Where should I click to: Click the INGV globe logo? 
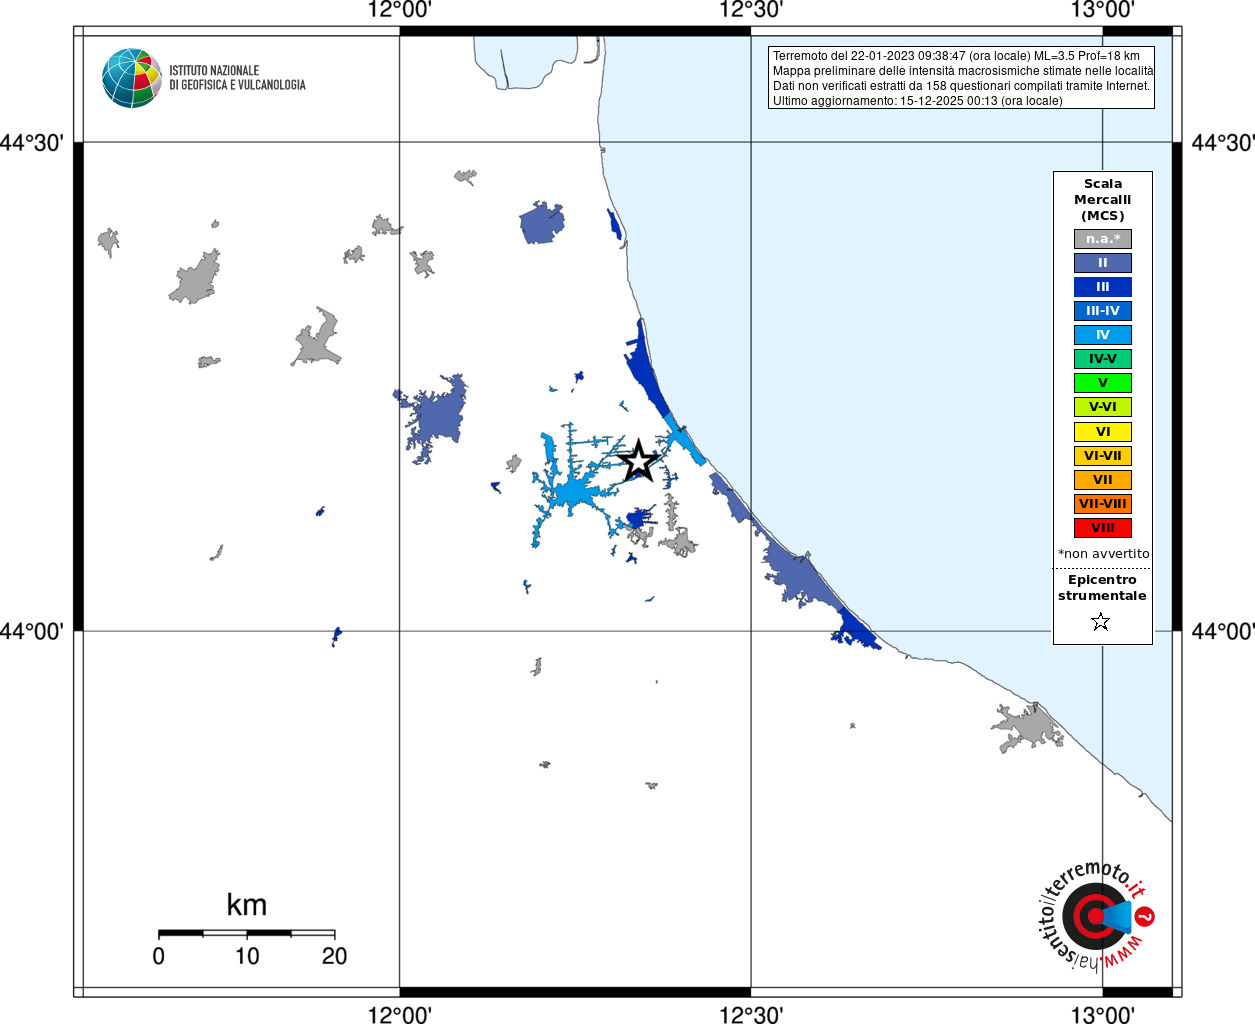pyautogui.click(x=132, y=78)
